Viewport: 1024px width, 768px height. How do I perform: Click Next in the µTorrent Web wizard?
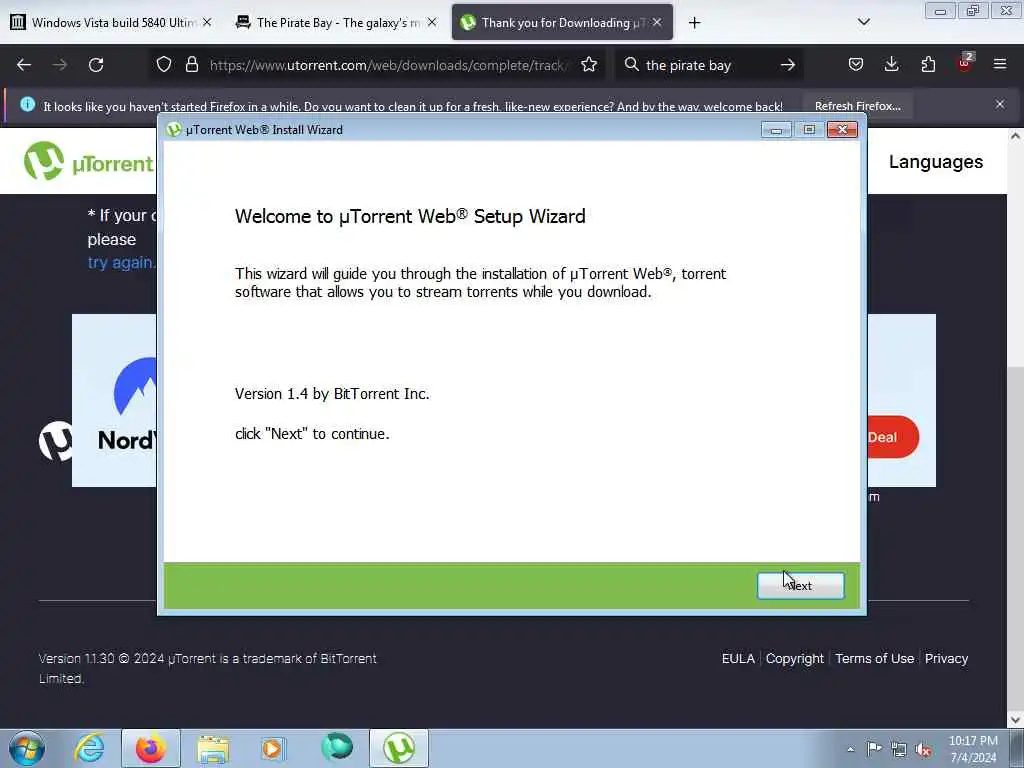(800, 585)
